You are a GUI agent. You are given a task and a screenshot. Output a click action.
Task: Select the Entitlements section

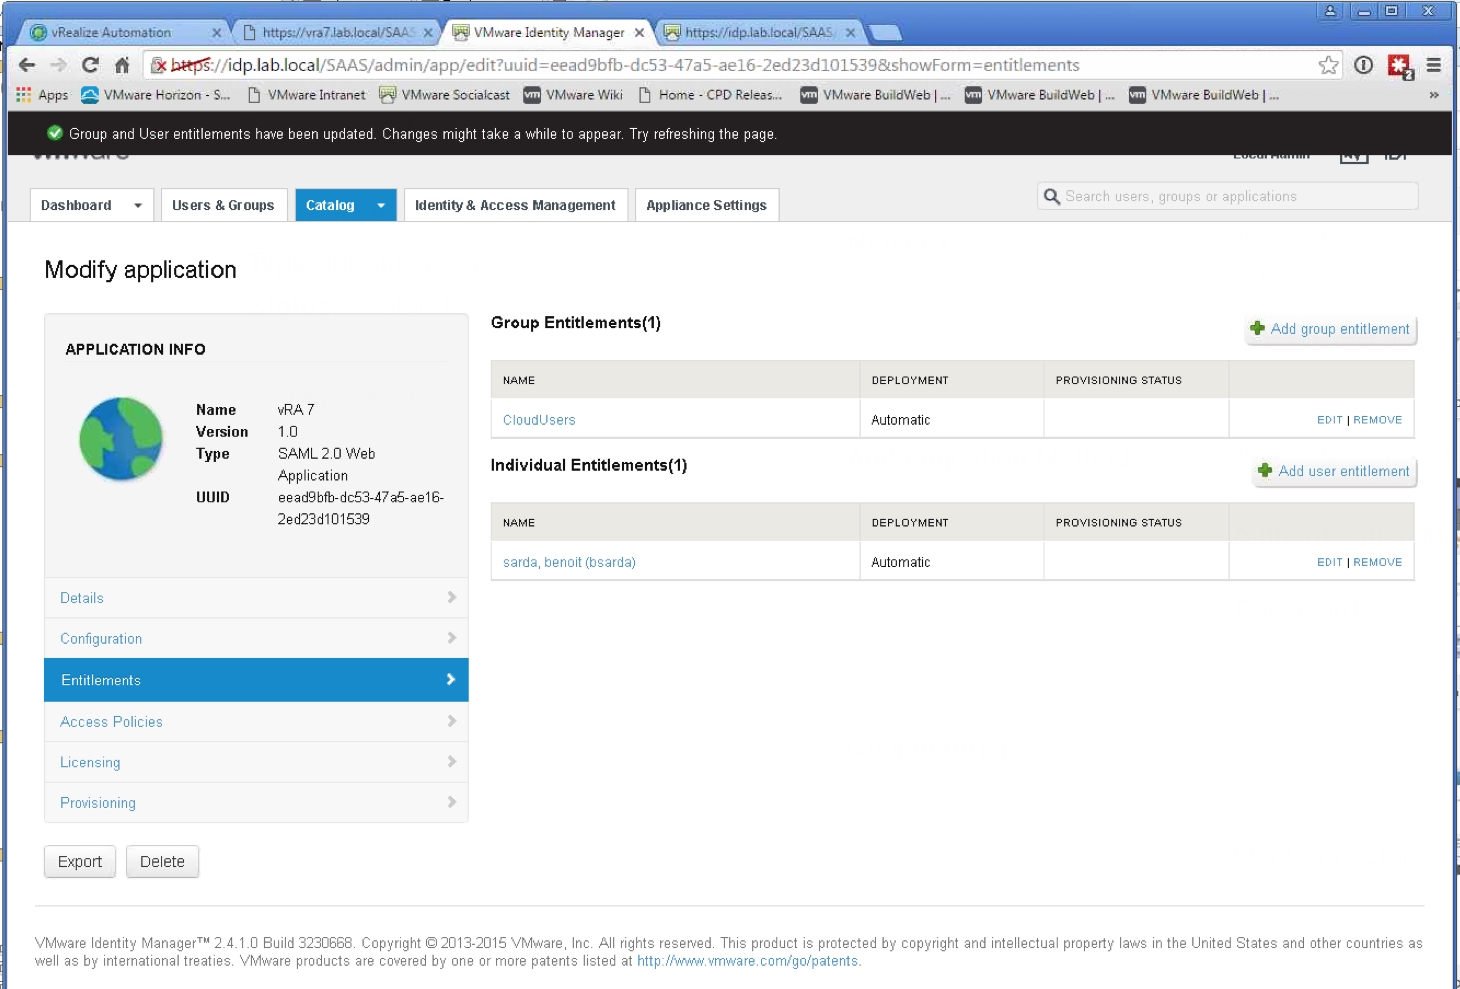(x=256, y=680)
